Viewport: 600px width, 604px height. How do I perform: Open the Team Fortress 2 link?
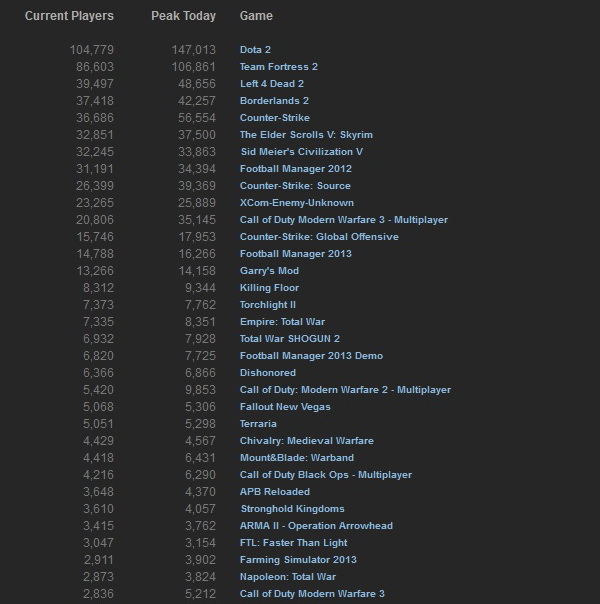(x=278, y=67)
